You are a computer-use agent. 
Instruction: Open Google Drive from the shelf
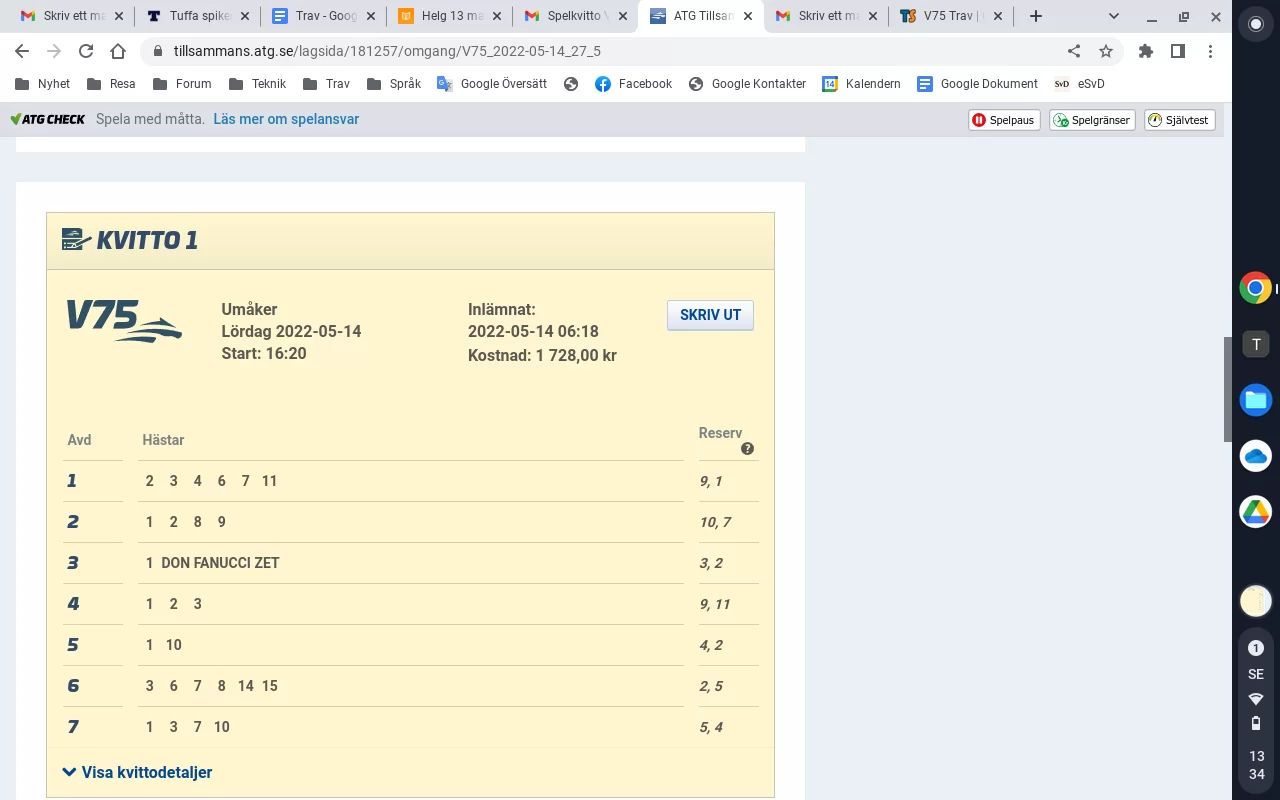pyautogui.click(x=1256, y=511)
